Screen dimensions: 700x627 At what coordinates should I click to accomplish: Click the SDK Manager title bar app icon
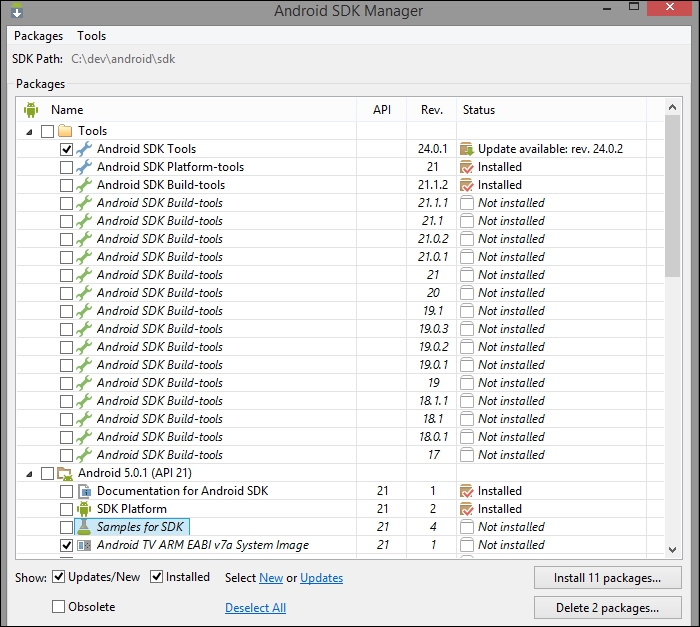tap(17, 10)
